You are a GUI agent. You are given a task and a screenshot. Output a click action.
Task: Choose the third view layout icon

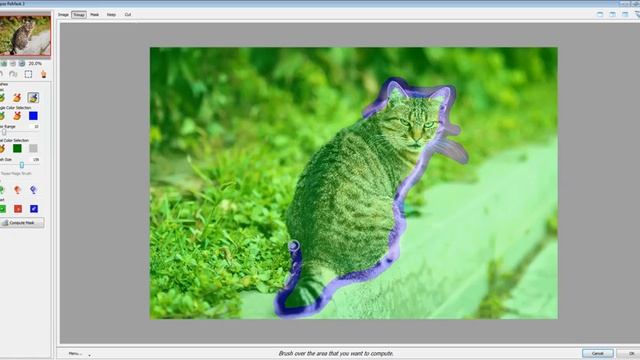(625, 14)
